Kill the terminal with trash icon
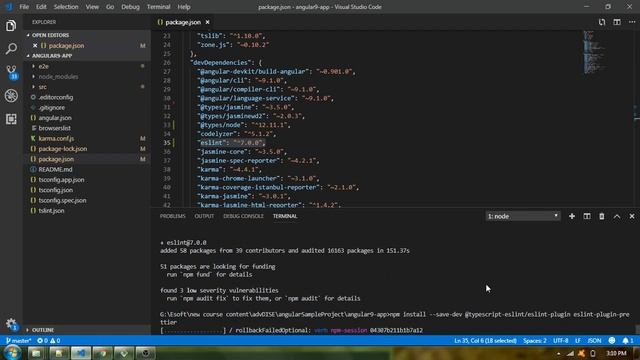The image size is (640, 360). point(602,216)
